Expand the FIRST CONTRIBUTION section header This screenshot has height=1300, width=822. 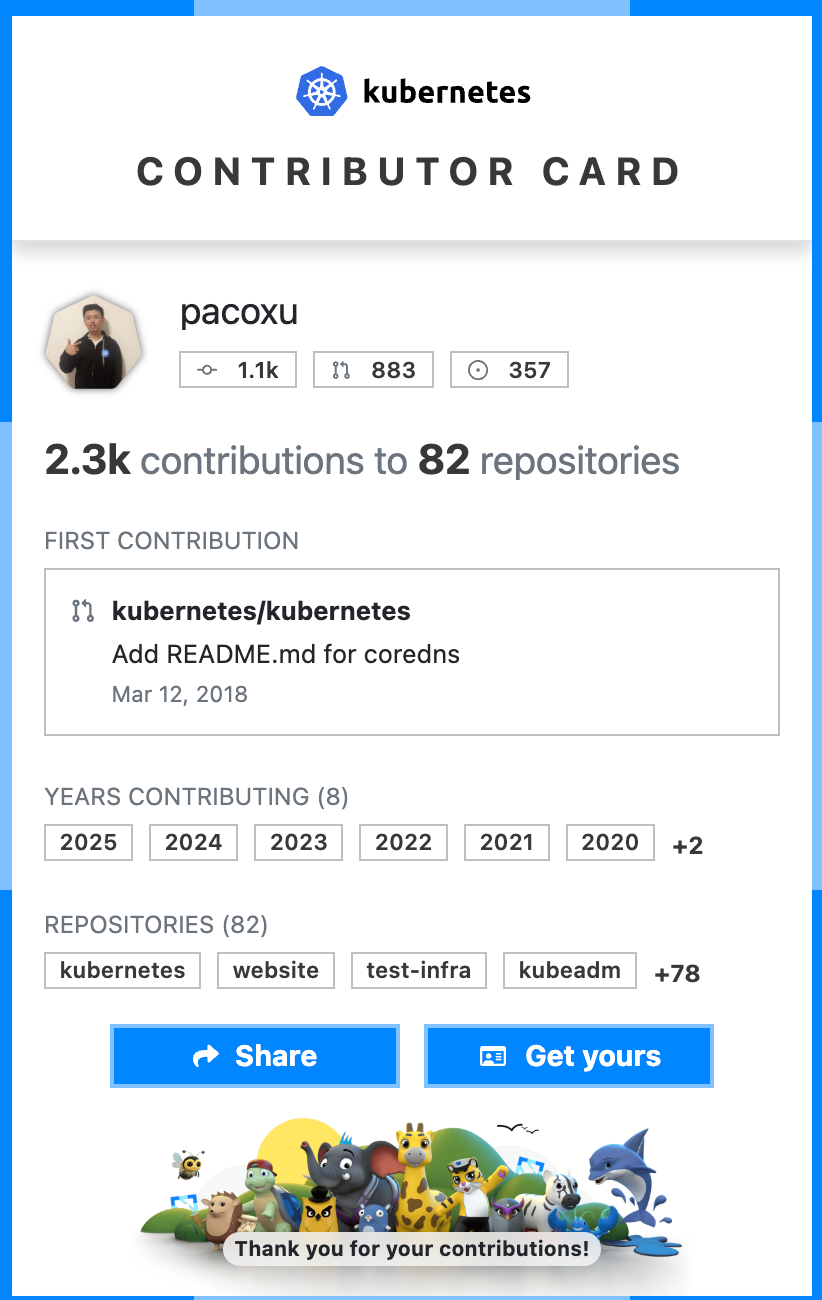[x=171, y=541]
